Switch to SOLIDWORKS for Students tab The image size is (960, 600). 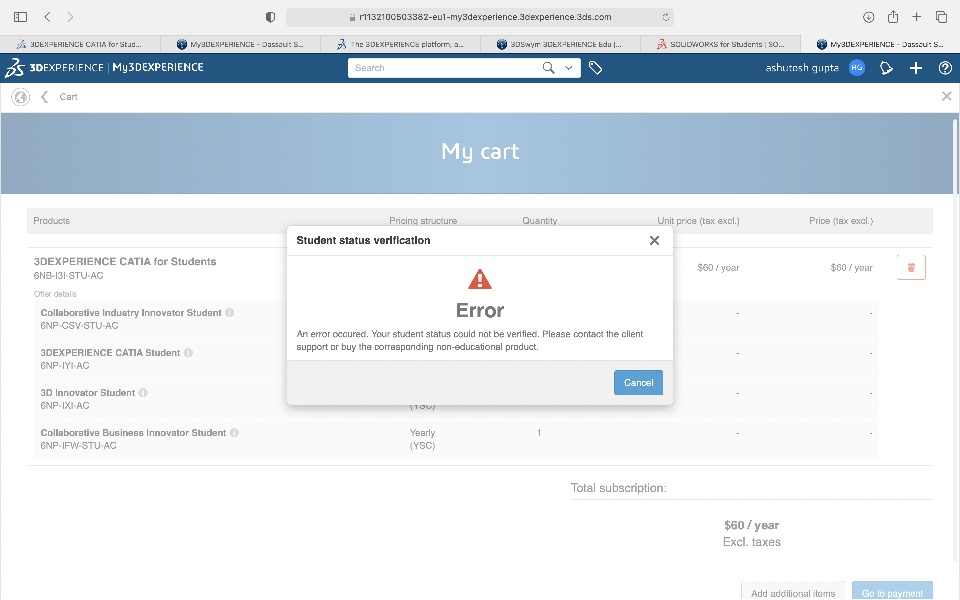pyautogui.click(x=720, y=44)
